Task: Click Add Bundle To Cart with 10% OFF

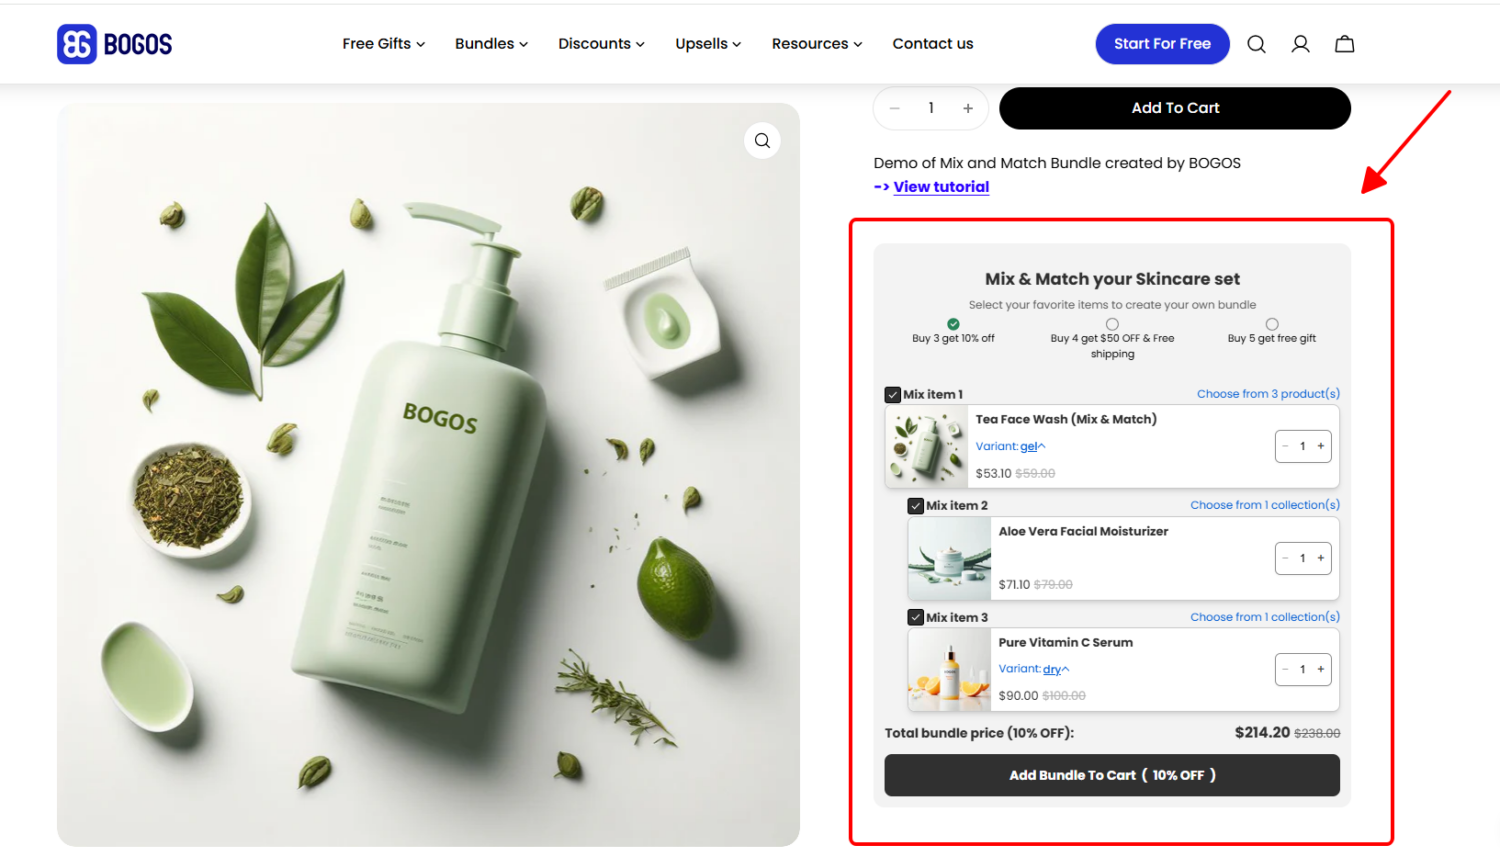Action: 1112,775
